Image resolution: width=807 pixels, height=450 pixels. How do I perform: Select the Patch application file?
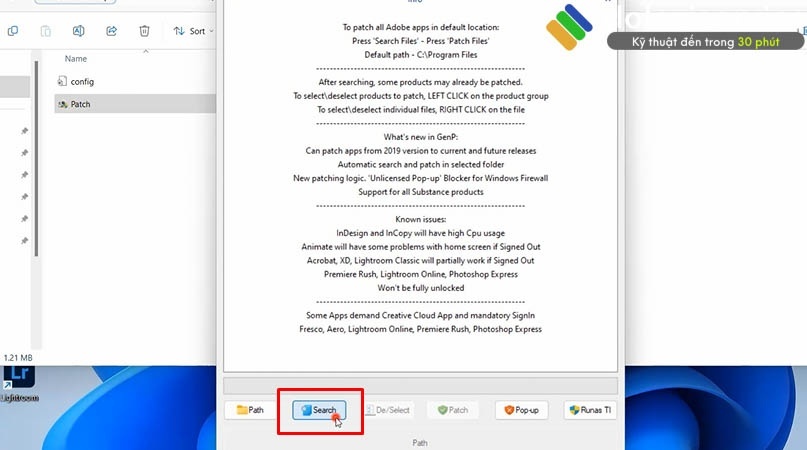[80, 104]
